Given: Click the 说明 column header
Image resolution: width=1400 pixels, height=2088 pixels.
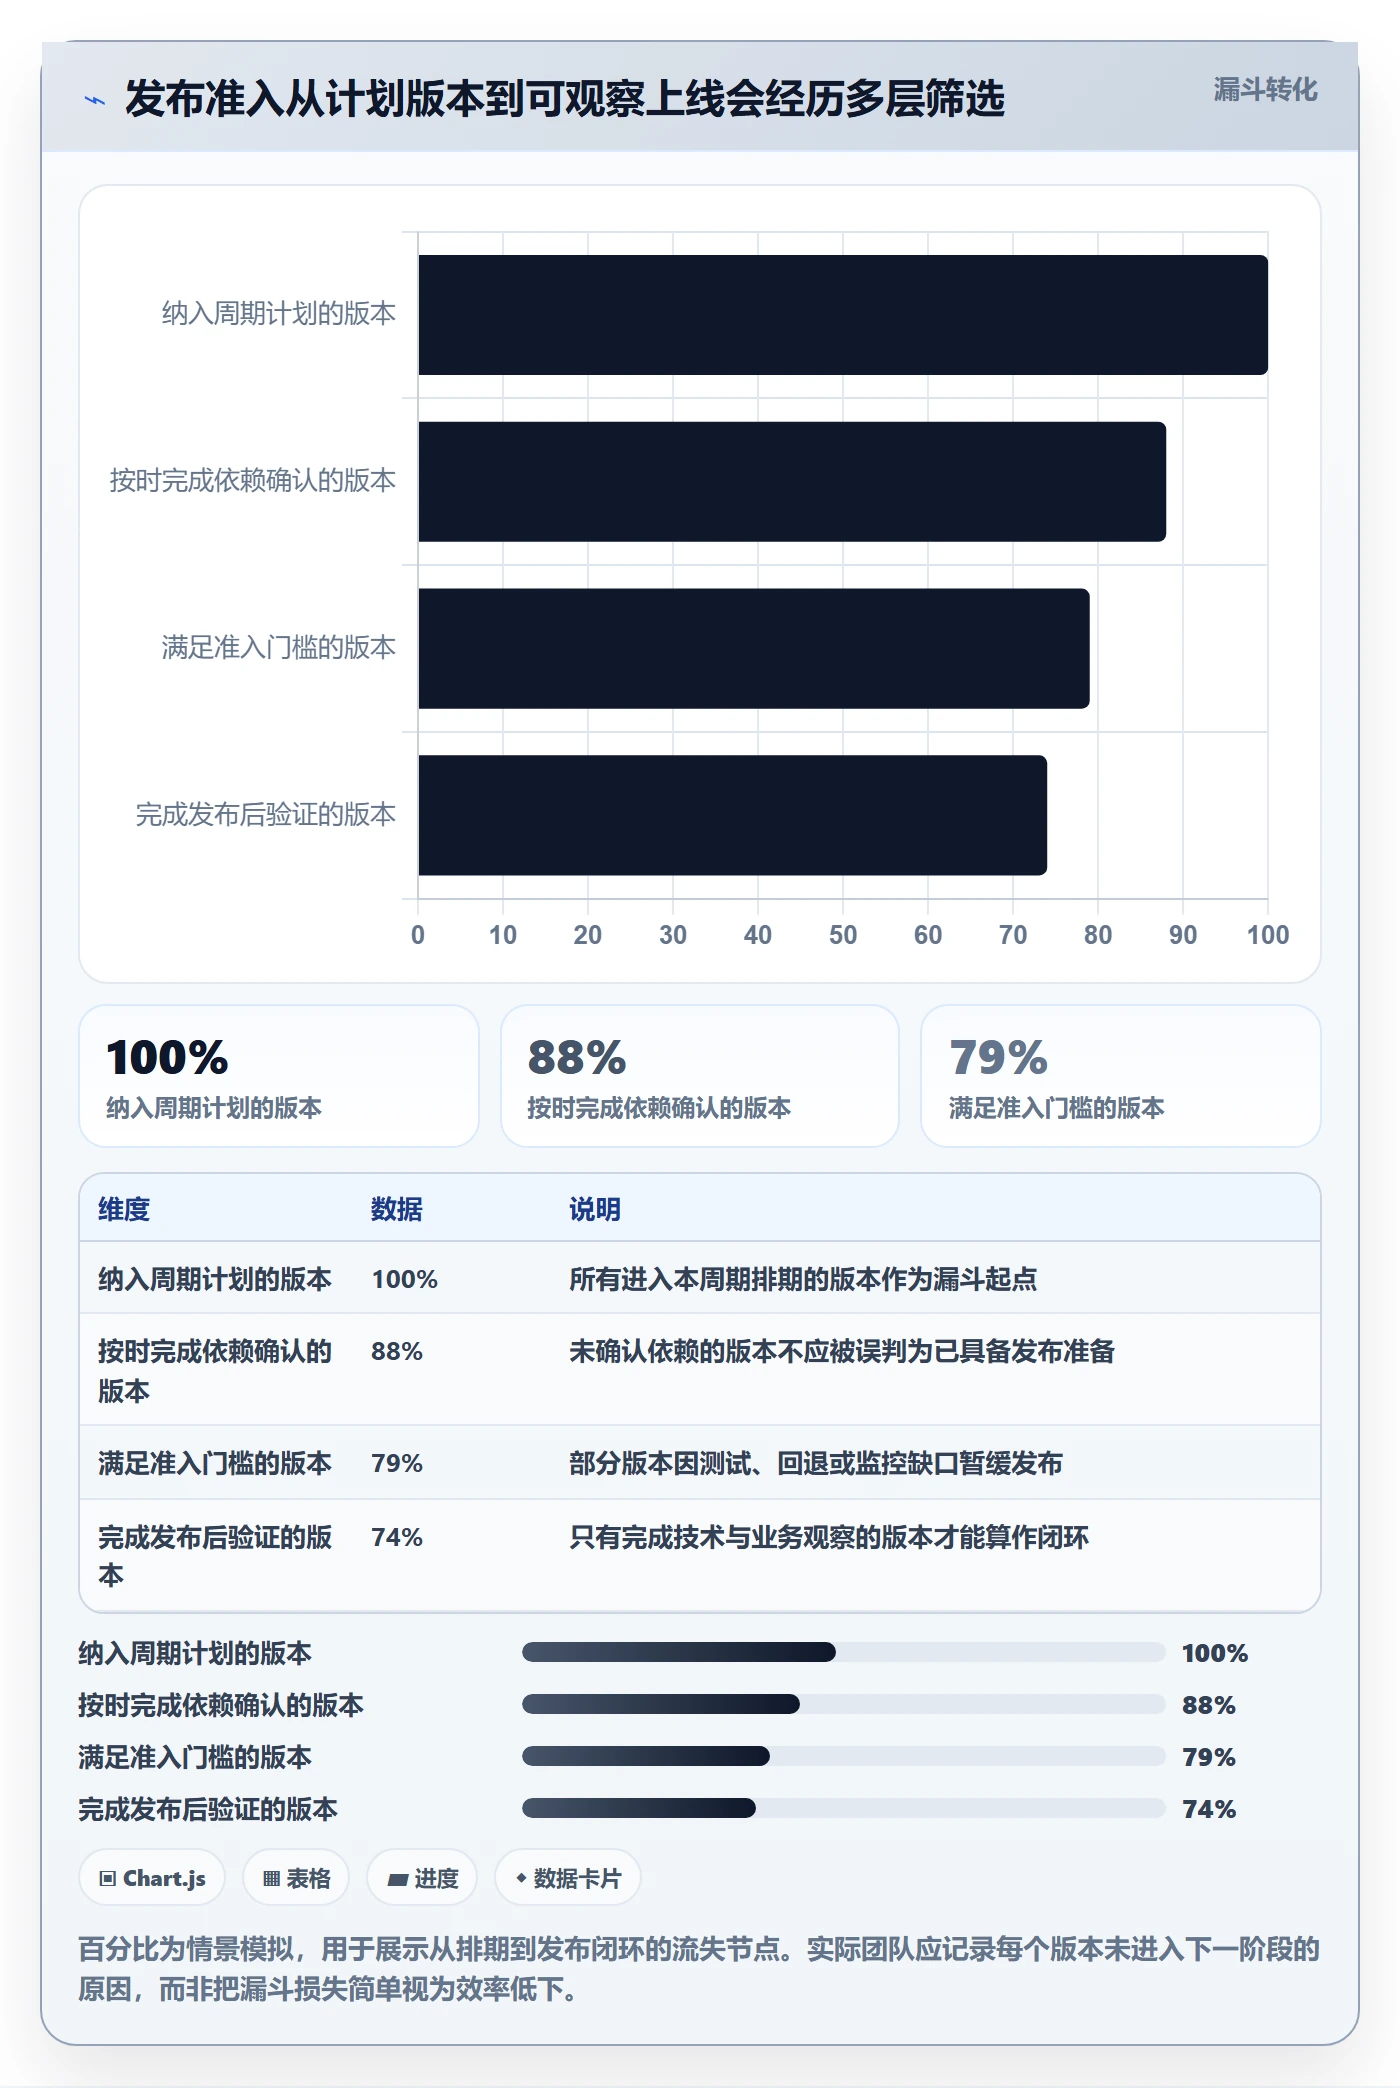Looking at the screenshot, I should click(595, 1209).
